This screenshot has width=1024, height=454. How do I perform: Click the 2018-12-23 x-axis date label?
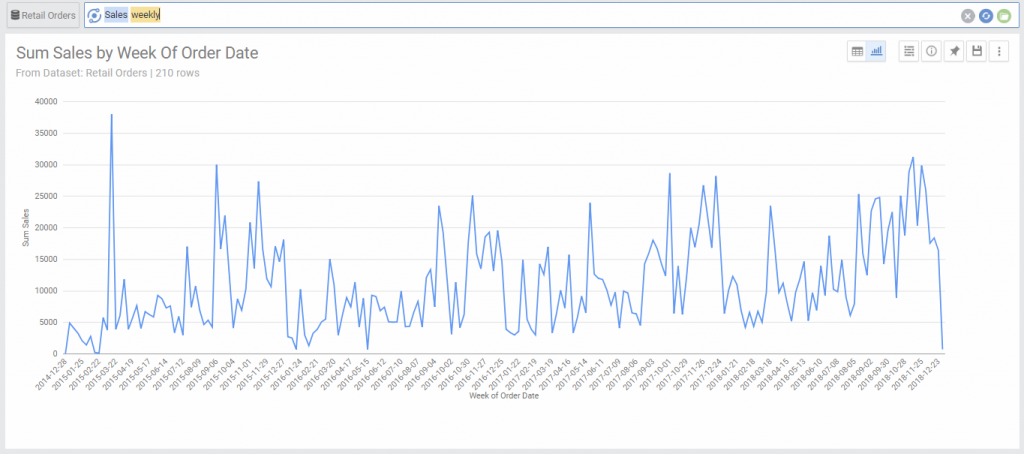pos(926,374)
